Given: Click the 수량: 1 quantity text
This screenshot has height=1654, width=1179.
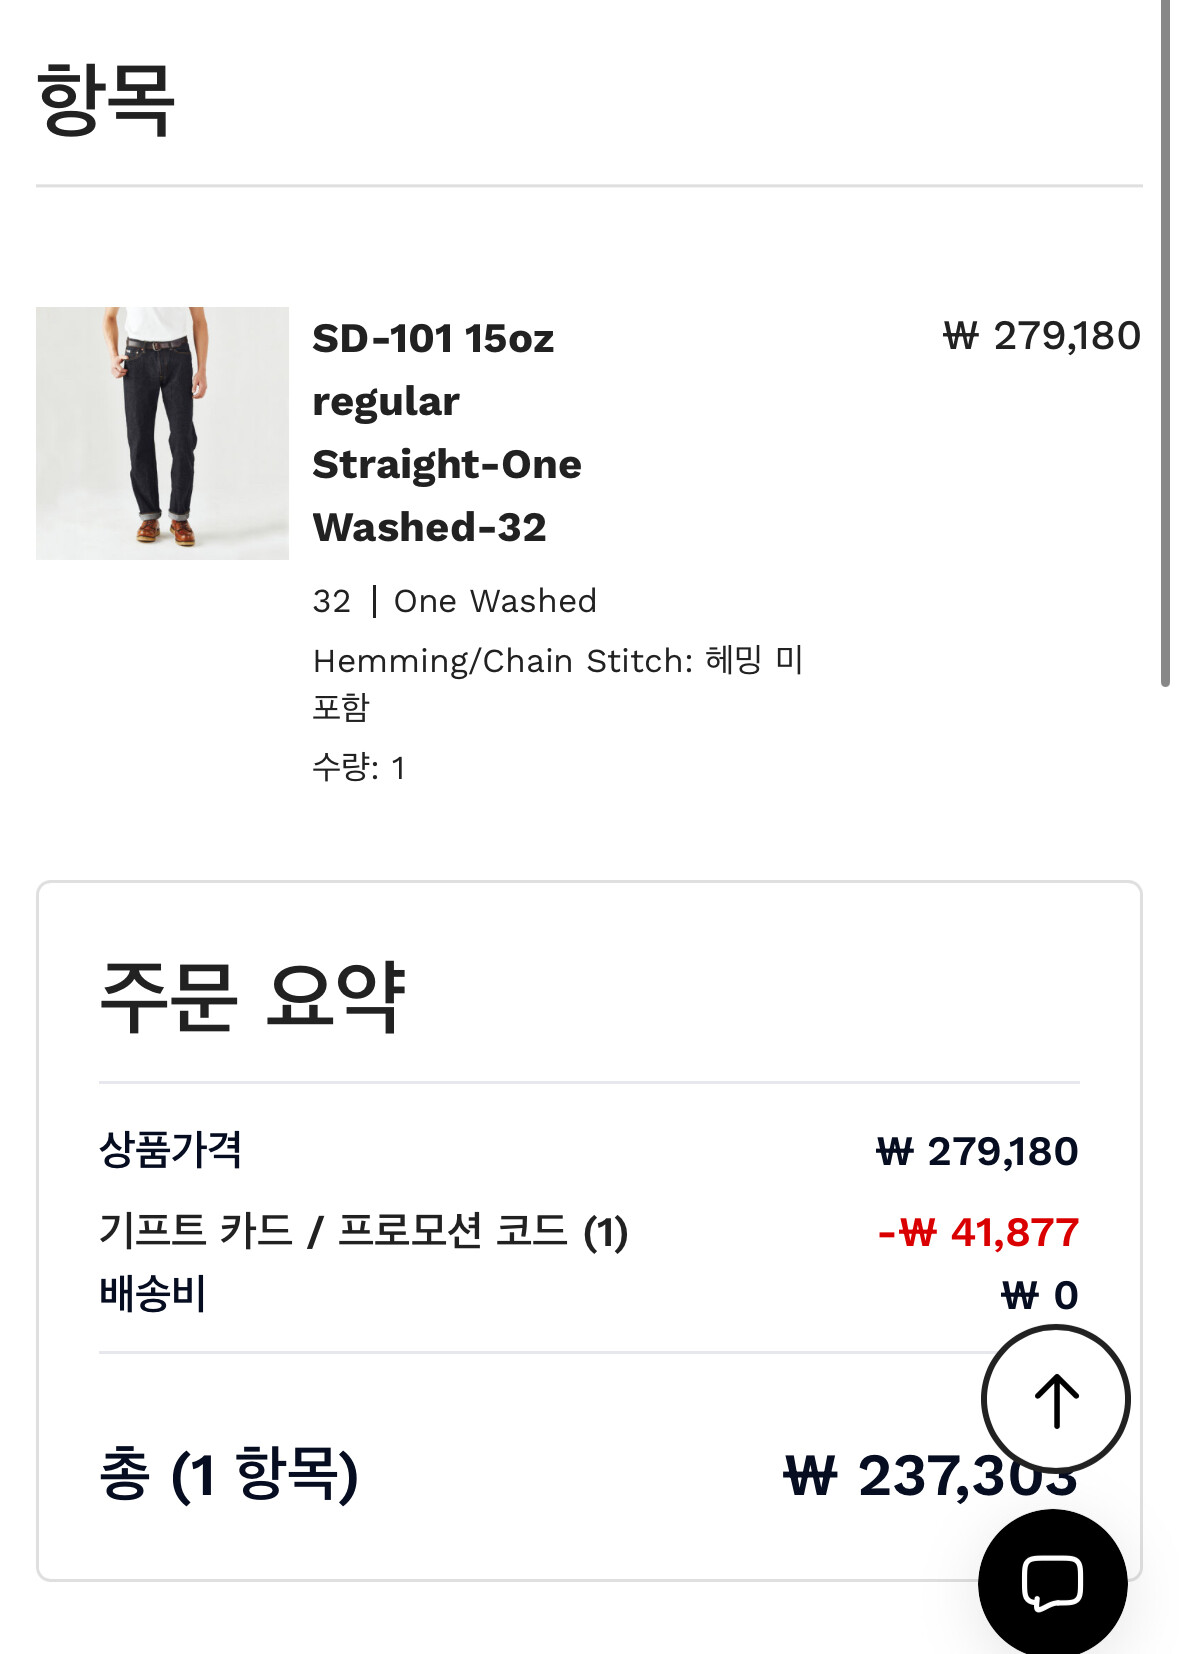Looking at the screenshot, I should pyautogui.click(x=358, y=767).
